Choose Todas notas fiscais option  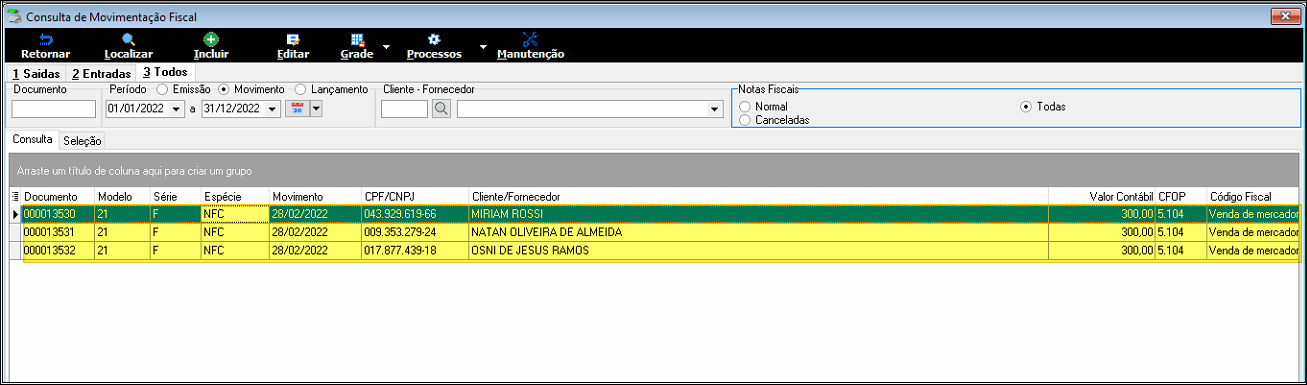click(1026, 106)
